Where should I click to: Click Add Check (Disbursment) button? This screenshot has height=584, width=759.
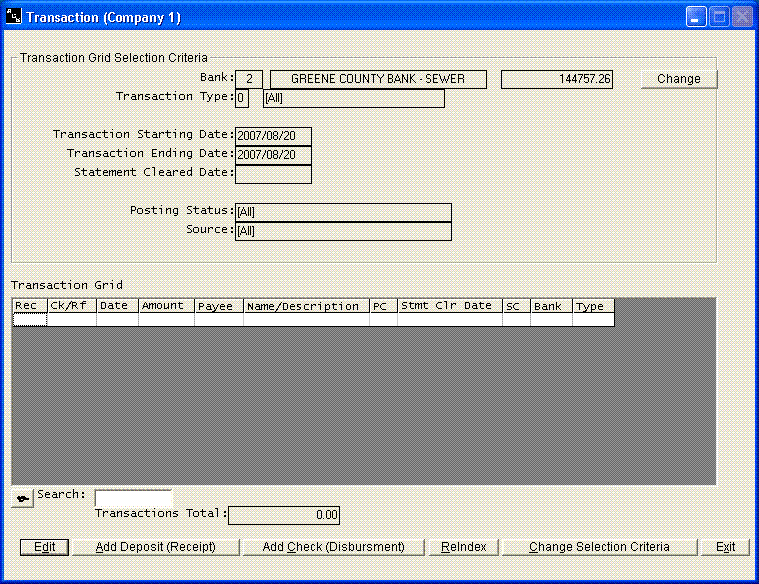click(x=333, y=547)
